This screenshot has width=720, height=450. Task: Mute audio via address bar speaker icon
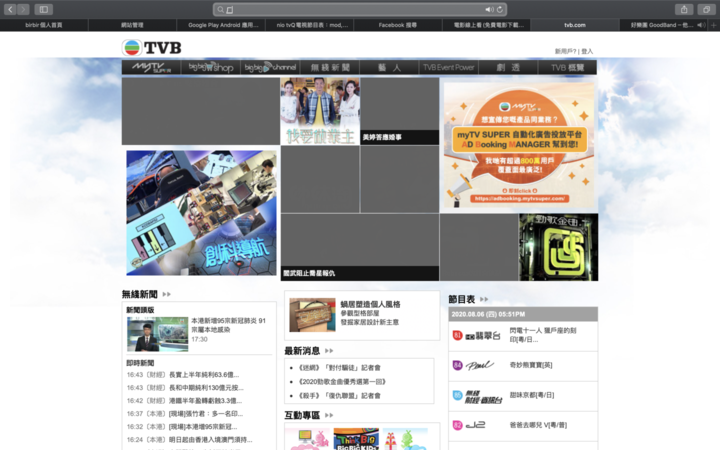coord(489,10)
